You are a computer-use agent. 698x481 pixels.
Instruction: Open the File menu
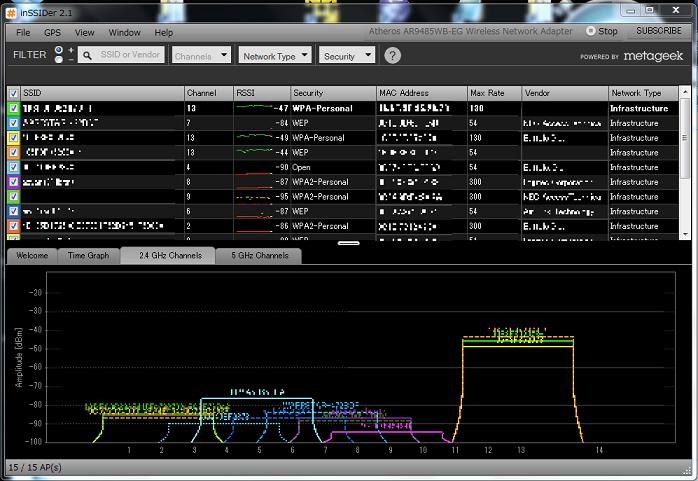coord(23,32)
